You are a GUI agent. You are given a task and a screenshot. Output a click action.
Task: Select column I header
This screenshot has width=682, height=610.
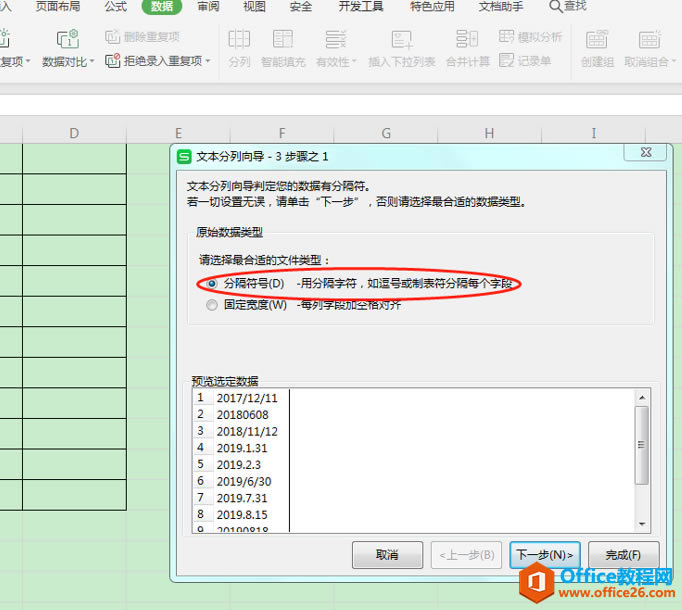[x=593, y=133]
